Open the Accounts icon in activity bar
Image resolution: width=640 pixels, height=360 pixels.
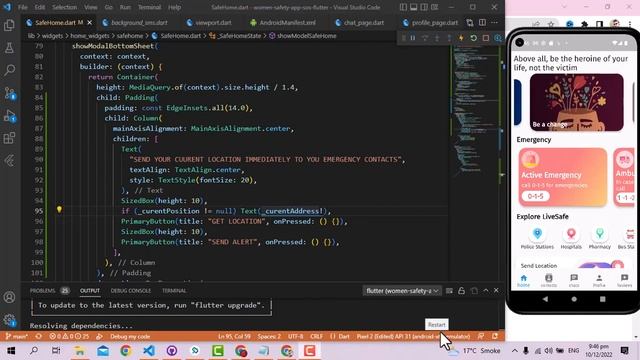(9, 297)
